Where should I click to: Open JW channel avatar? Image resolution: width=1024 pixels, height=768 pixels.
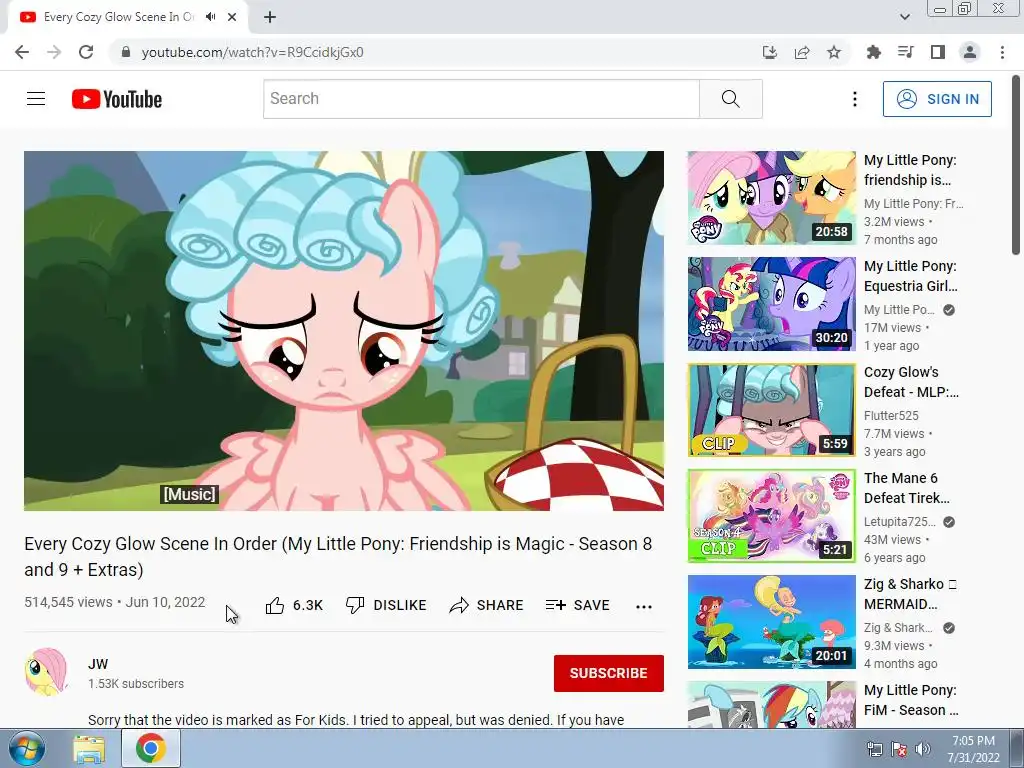[x=46, y=672]
